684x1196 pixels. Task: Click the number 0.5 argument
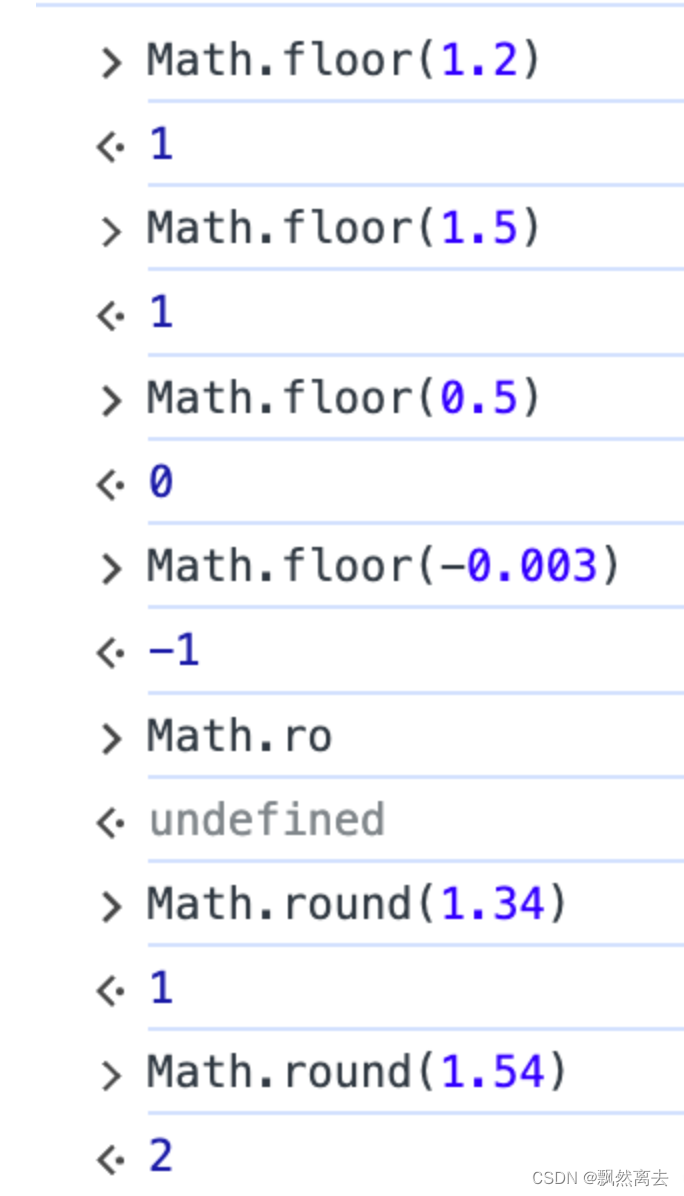[480, 398]
